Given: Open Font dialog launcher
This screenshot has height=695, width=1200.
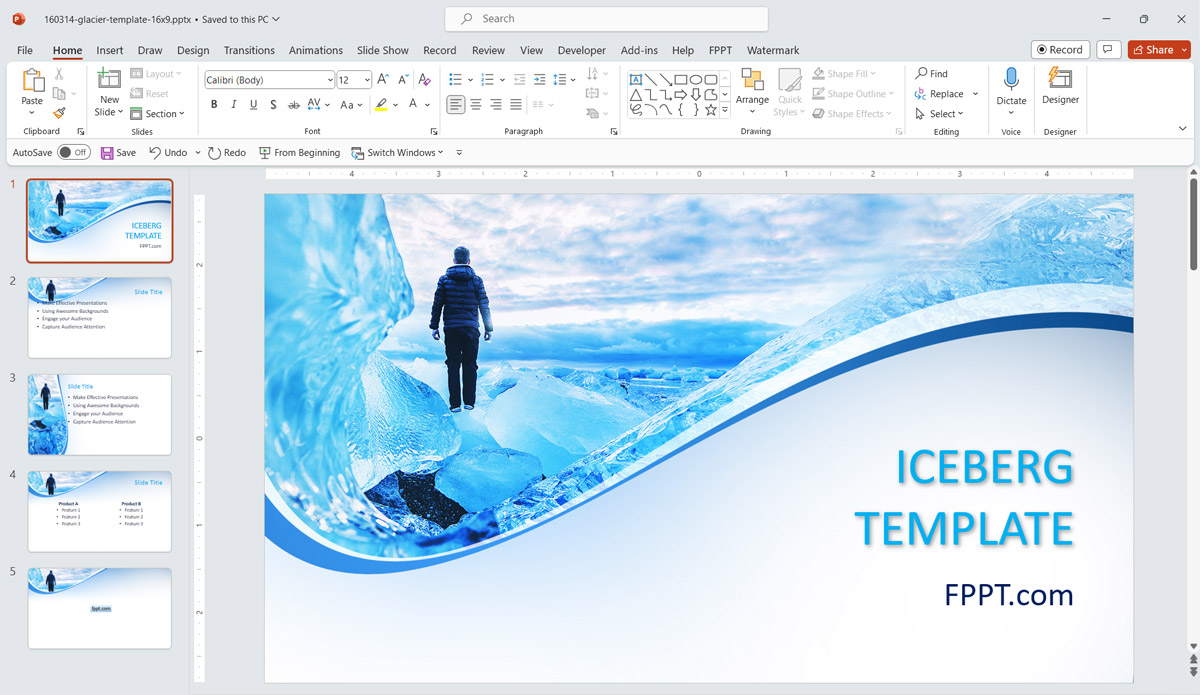Looking at the screenshot, I should coord(434,131).
